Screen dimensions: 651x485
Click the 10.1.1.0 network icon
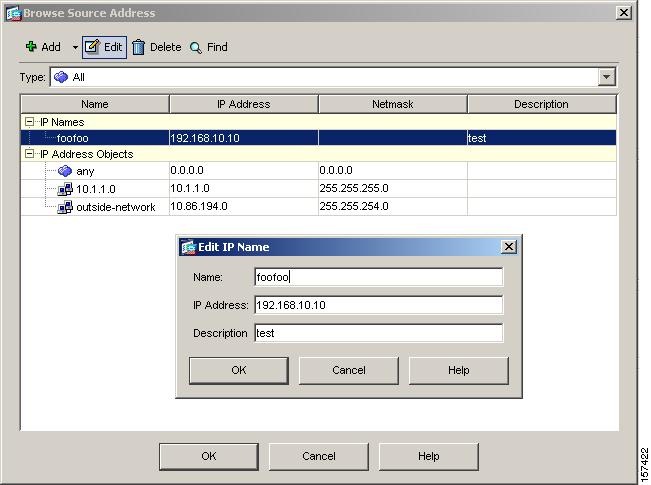65,189
